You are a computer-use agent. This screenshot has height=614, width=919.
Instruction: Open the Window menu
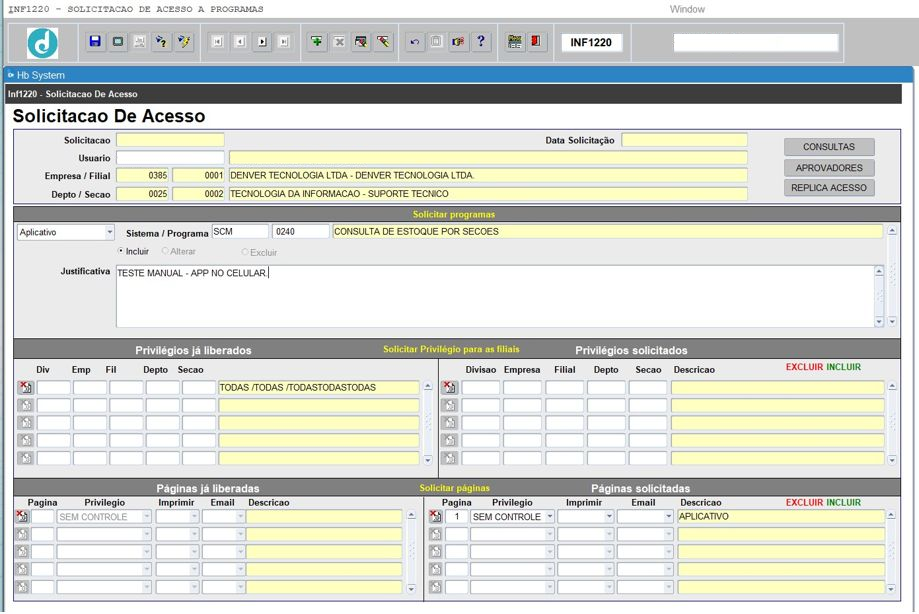click(x=687, y=9)
